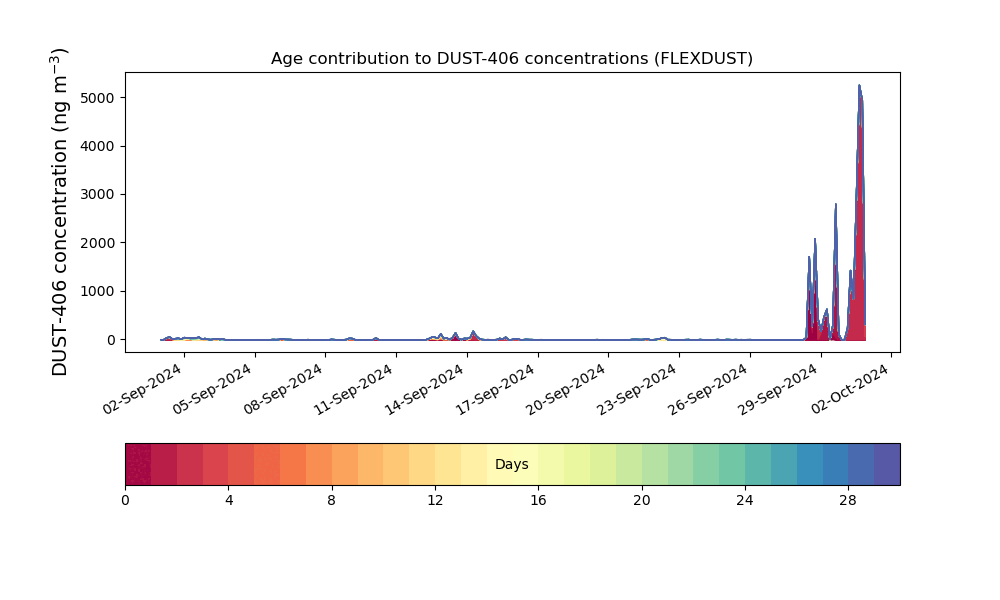
Task: Click the 02-Sep-2024 date label
Action: pyautogui.click(x=142, y=390)
